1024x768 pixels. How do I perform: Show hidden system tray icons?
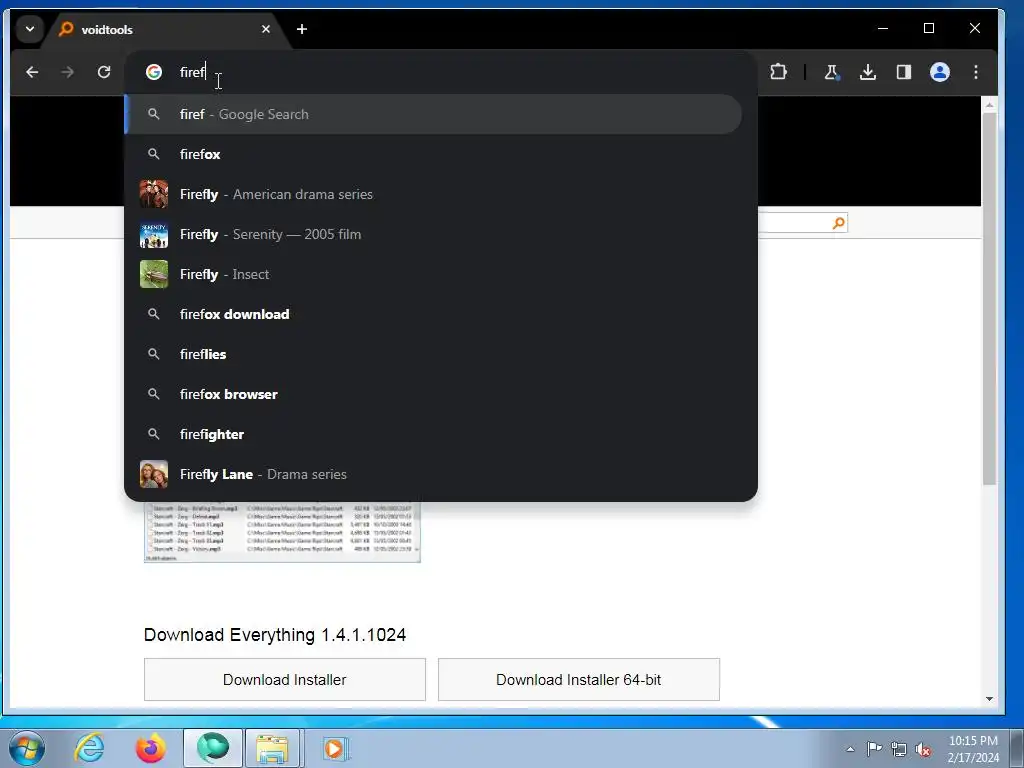click(x=850, y=749)
